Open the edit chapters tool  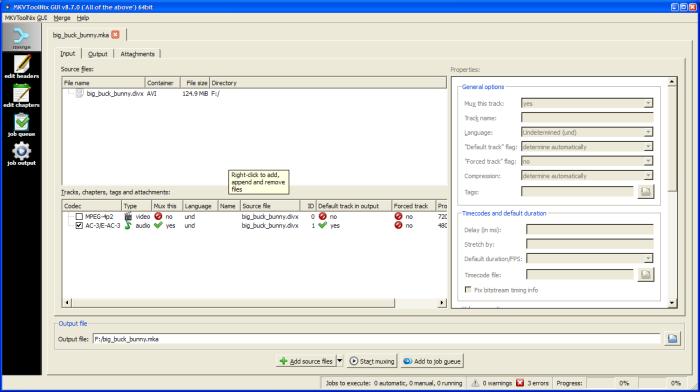[21, 96]
